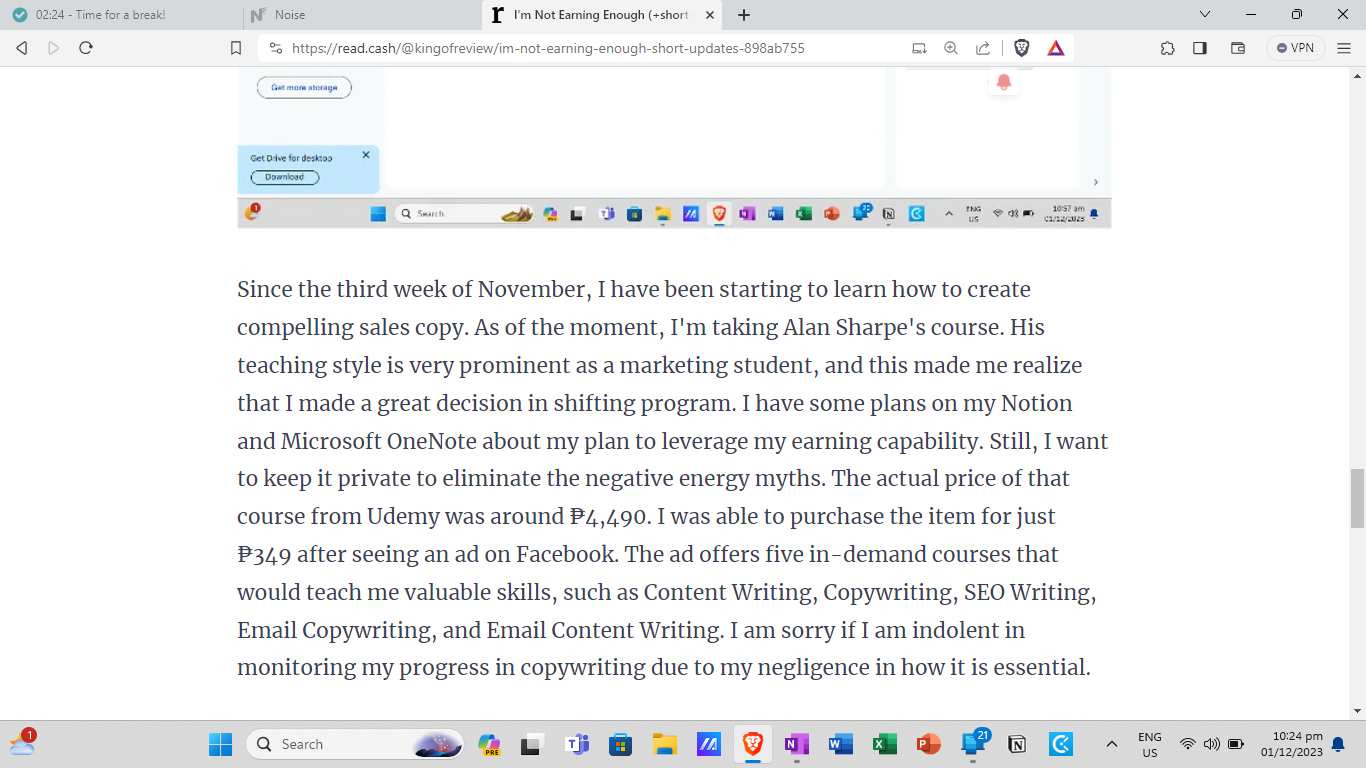Open Brave Rewards triangle icon

(1056, 48)
